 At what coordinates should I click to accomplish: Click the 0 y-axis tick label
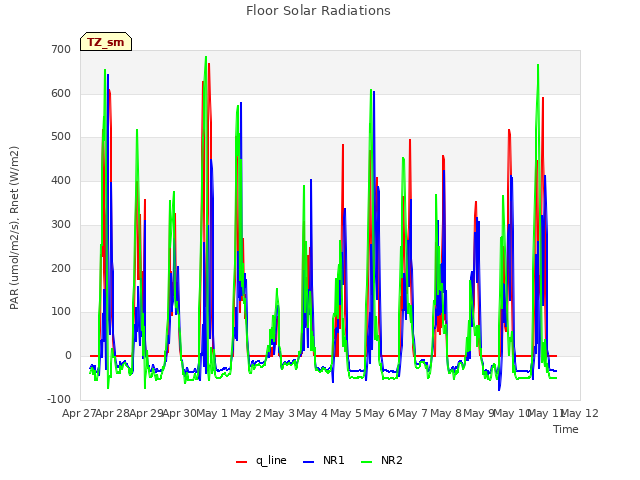[x=68, y=356]
